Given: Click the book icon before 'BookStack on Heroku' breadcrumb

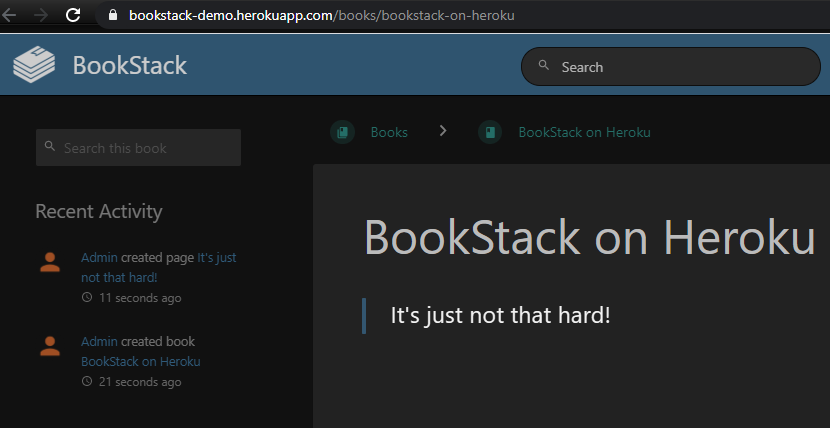Looking at the screenshot, I should [490, 132].
